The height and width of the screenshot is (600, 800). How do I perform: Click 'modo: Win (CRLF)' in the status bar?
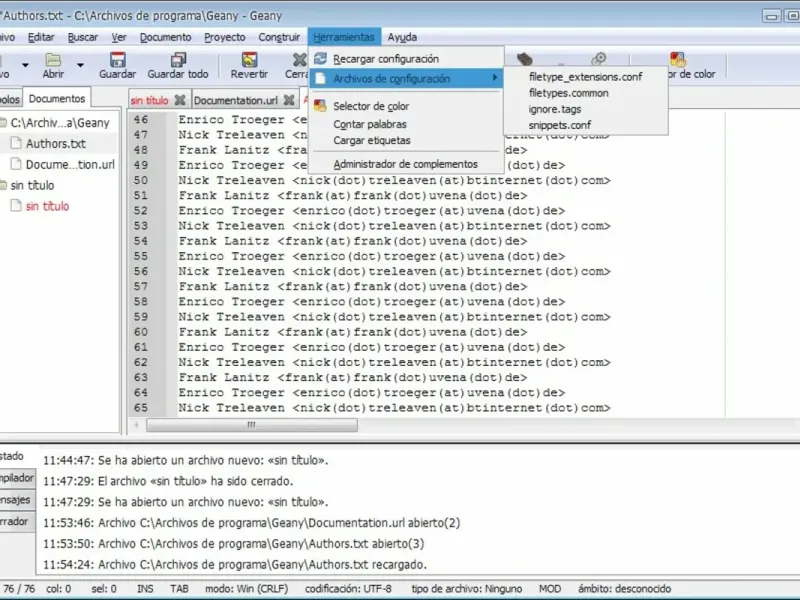(246, 588)
